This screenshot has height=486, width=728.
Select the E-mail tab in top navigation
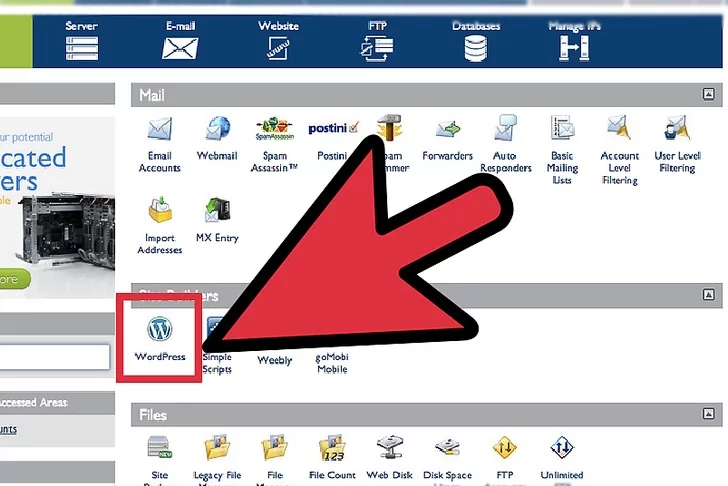(180, 40)
